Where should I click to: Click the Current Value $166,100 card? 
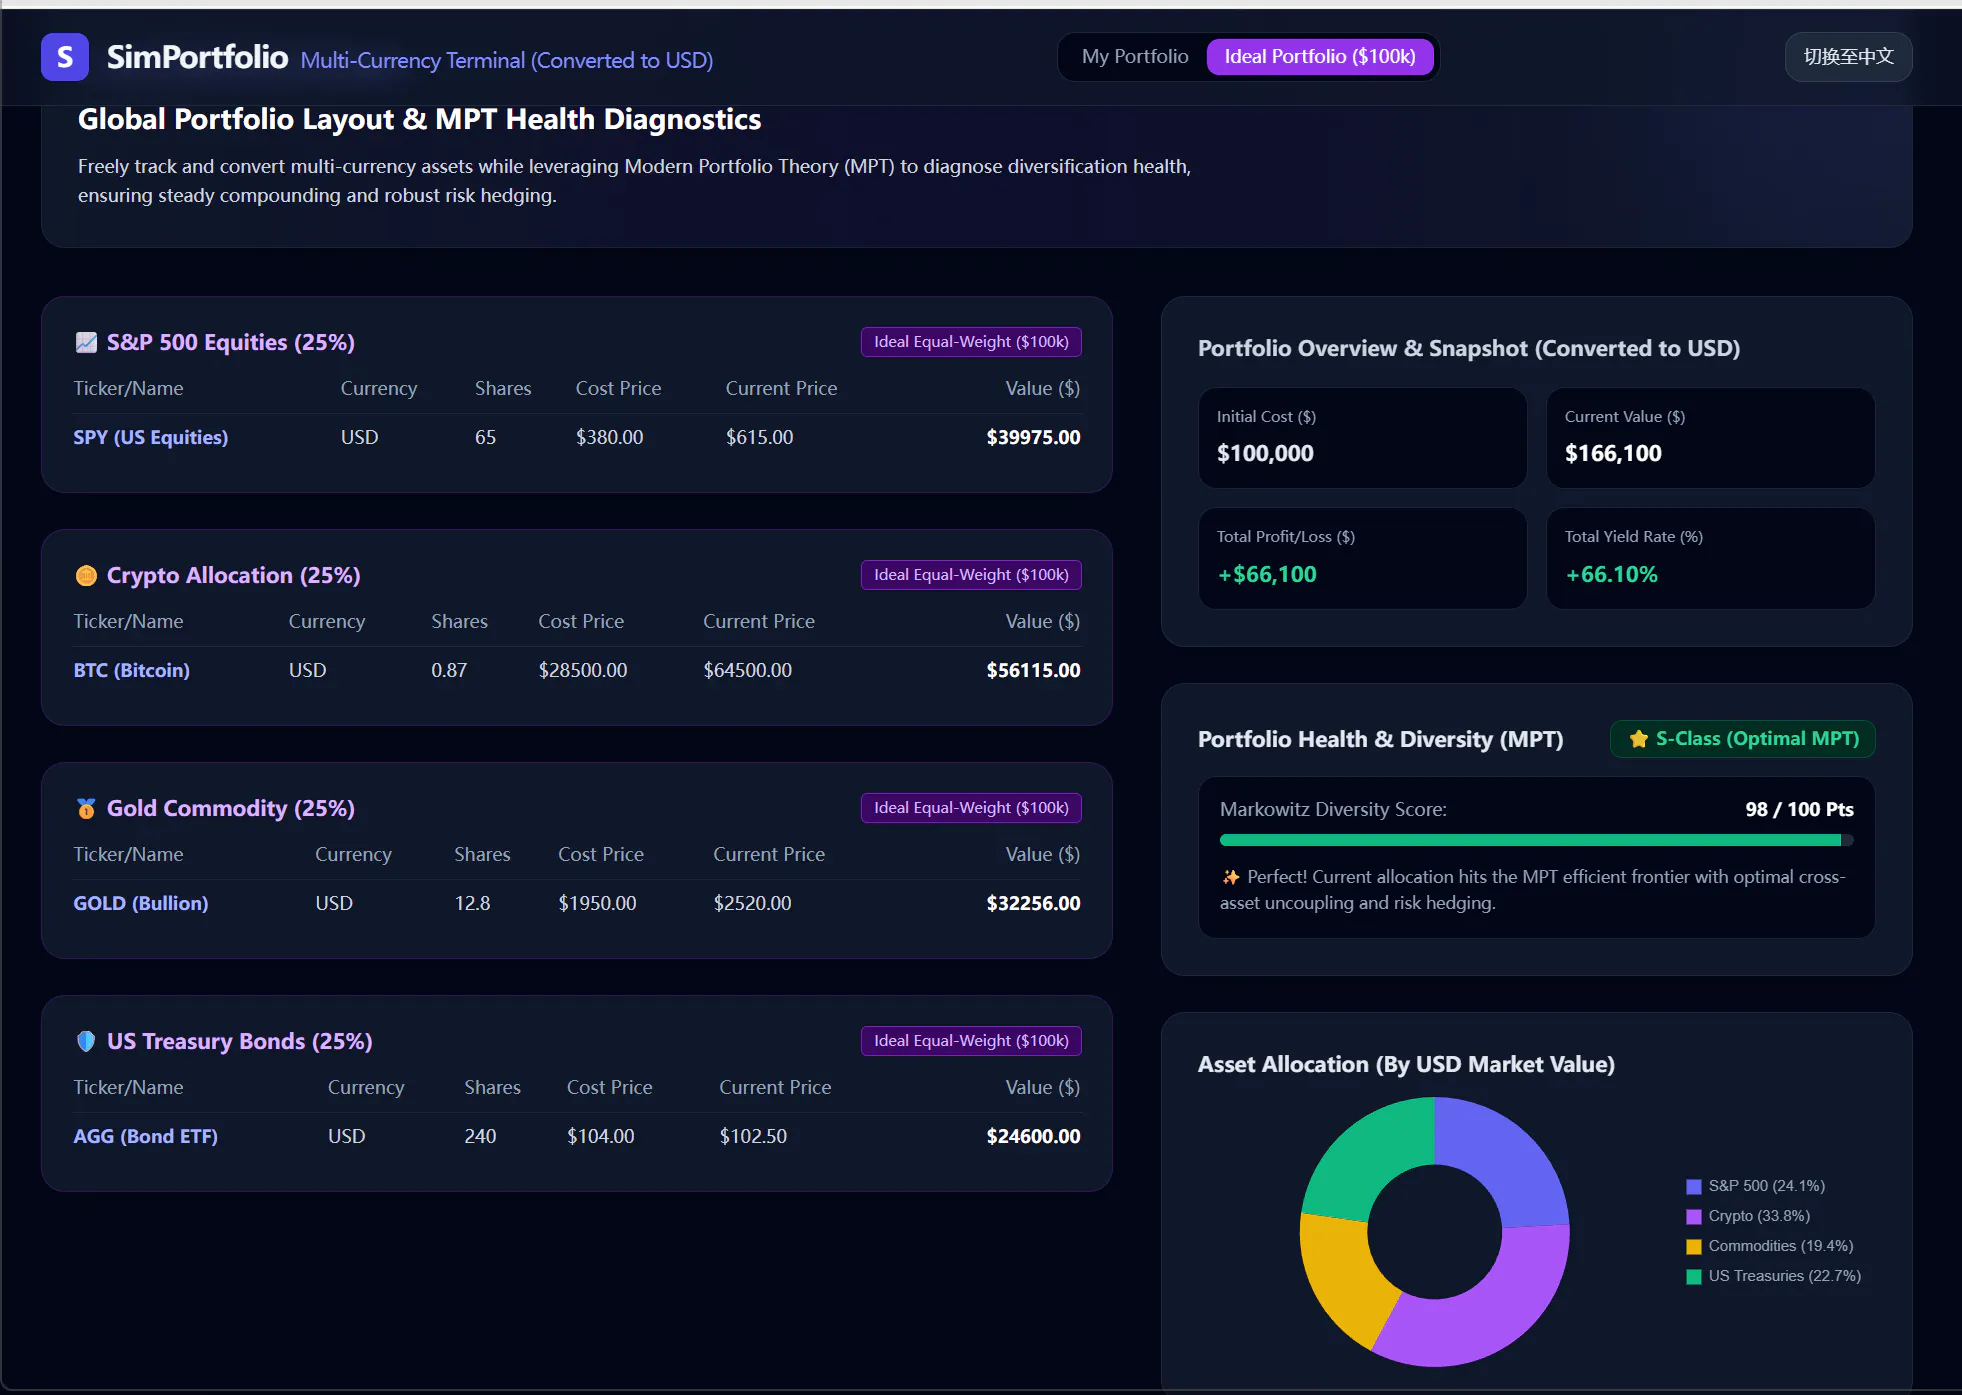(1710, 438)
